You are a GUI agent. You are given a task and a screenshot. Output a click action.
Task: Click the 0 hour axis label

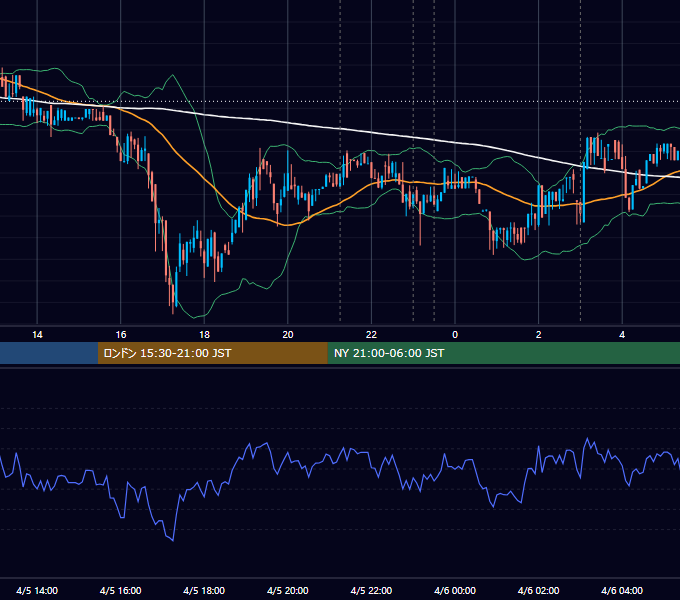click(x=455, y=335)
